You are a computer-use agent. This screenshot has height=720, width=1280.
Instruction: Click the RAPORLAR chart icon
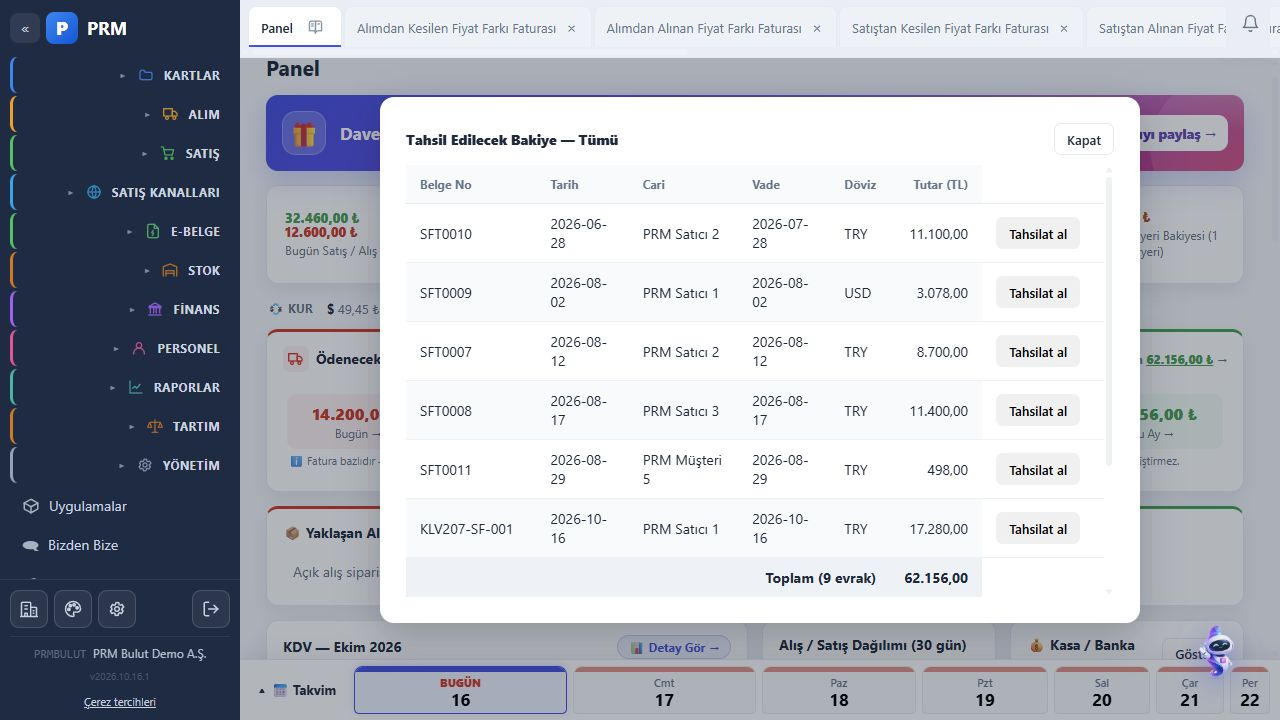135,387
